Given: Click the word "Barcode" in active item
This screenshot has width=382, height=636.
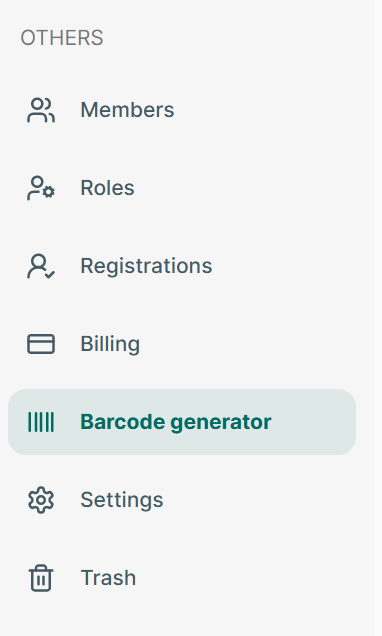Looking at the screenshot, I should [x=123, y=422].
